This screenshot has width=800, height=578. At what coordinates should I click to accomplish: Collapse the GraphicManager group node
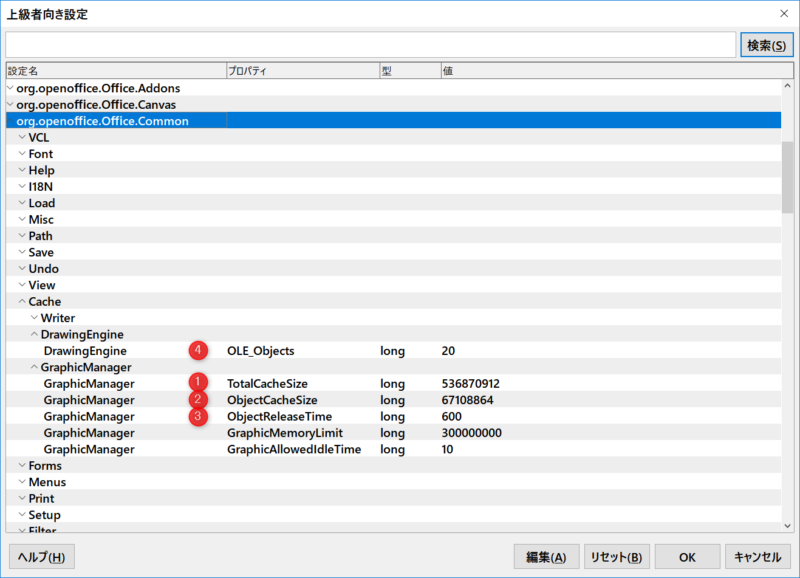click(x=33, y=367)
